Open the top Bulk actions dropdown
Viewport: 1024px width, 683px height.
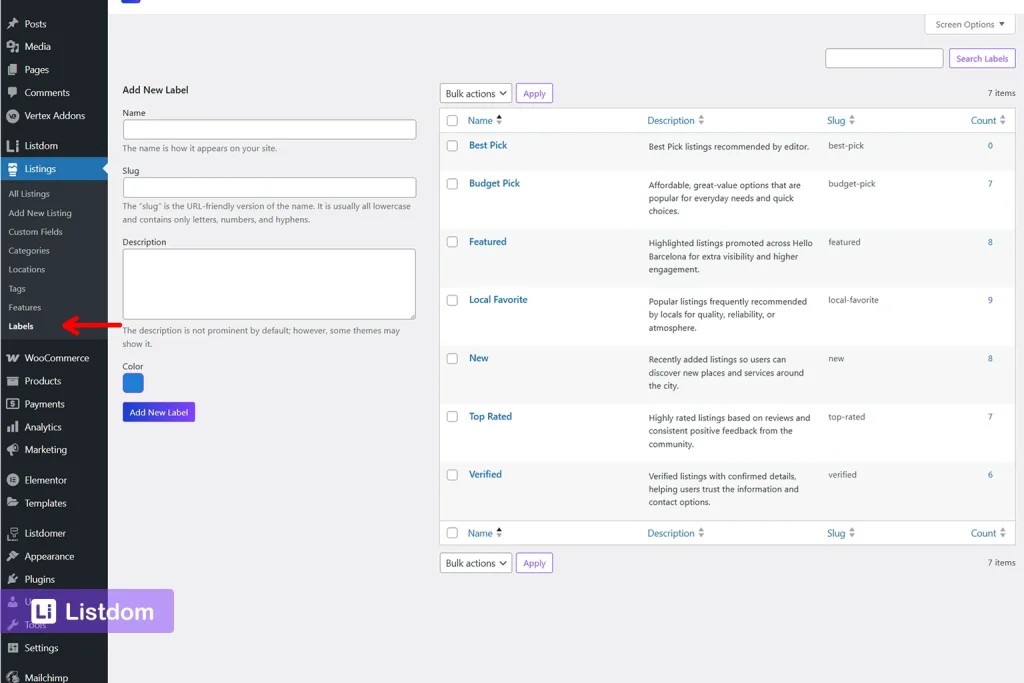pyautogui.click(x=475, y=92)
